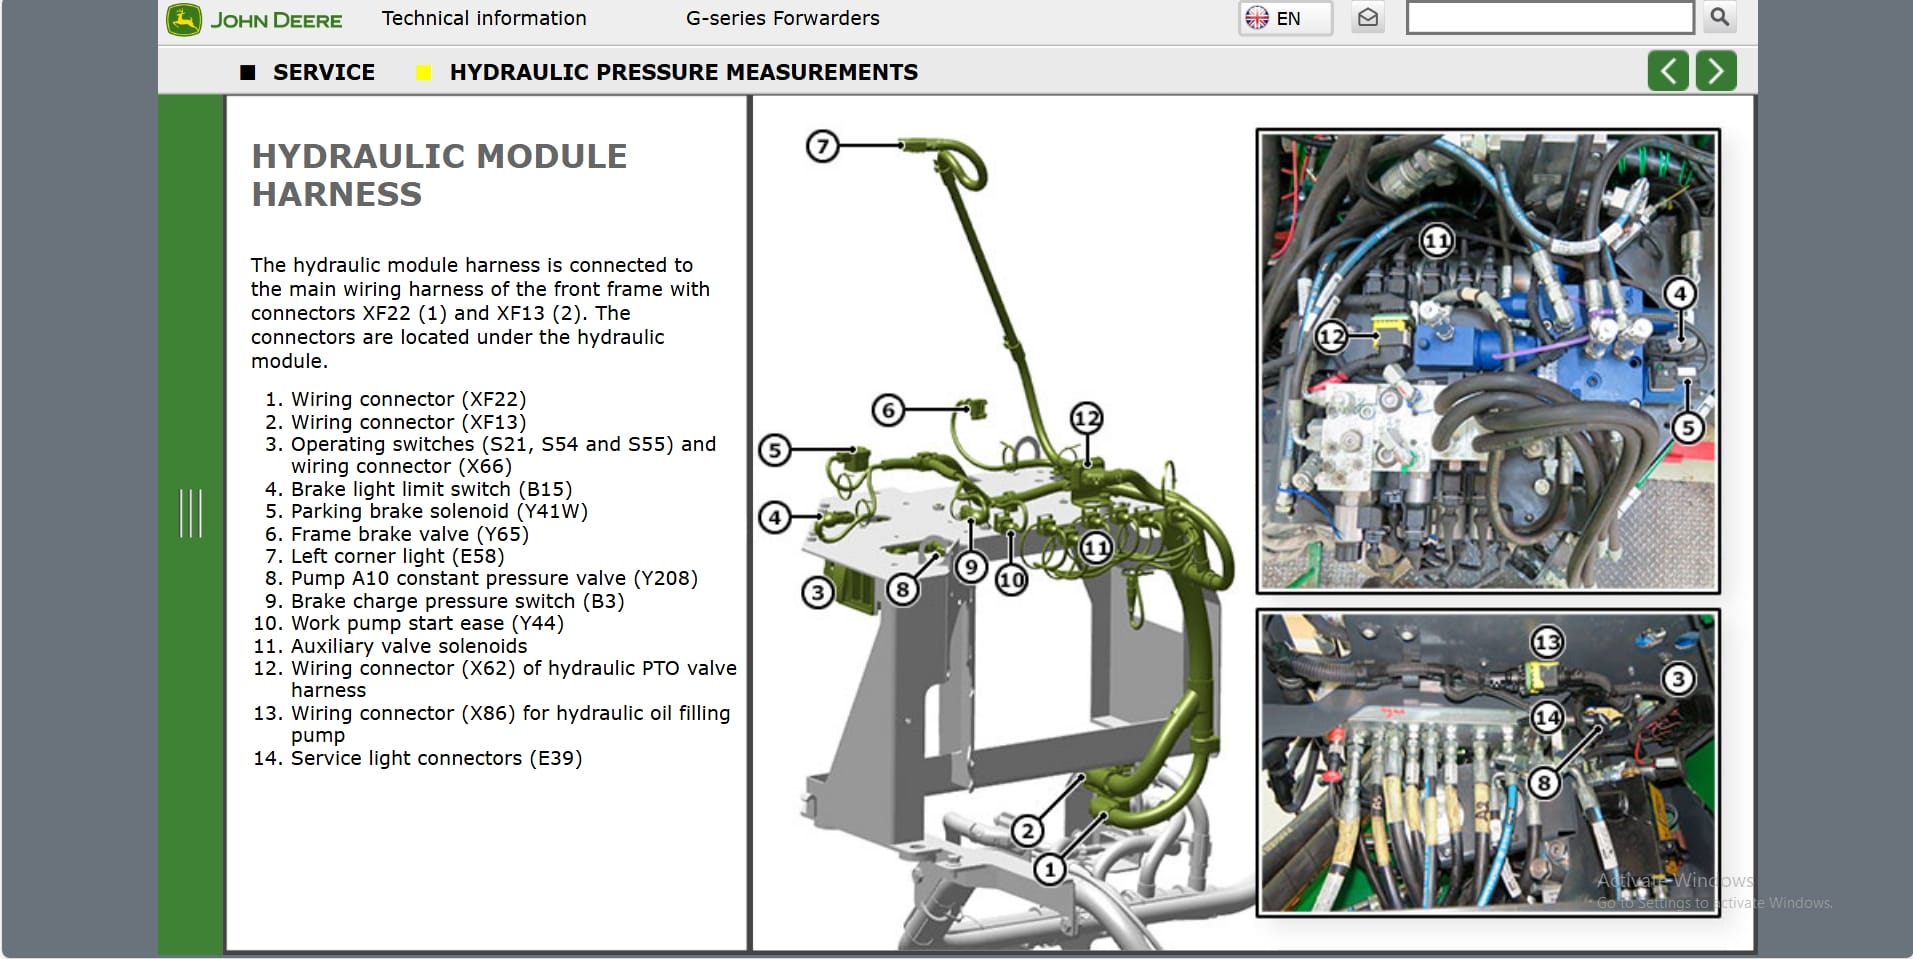Select list item Parking brake solenoid (Y41W)

tap(439, 511)
